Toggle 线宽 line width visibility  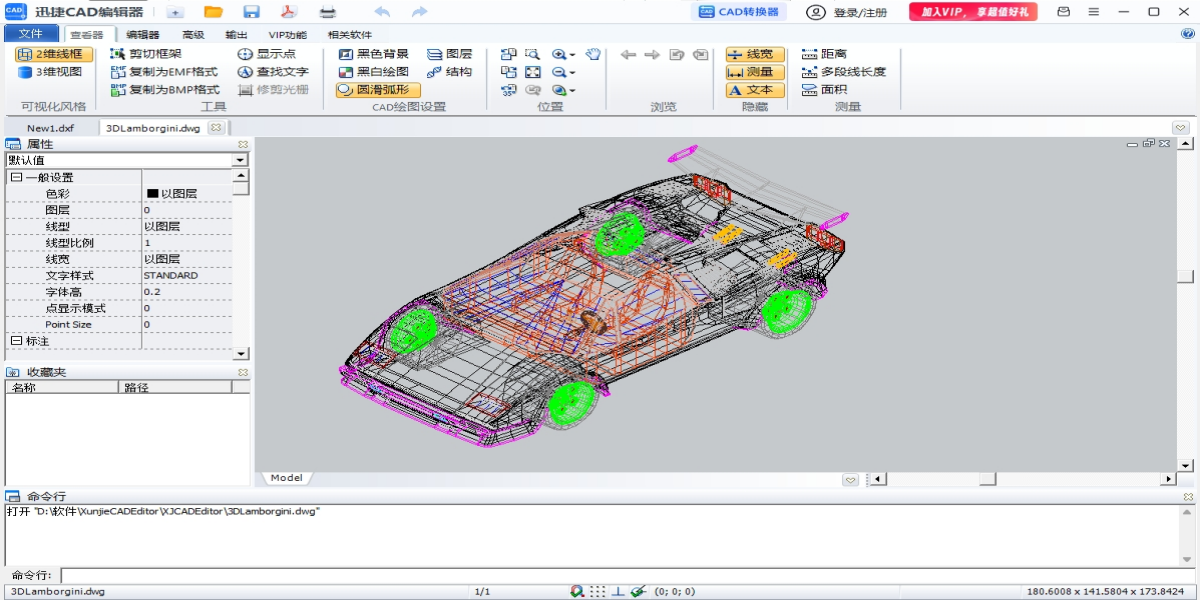click(x=755, y=54)
